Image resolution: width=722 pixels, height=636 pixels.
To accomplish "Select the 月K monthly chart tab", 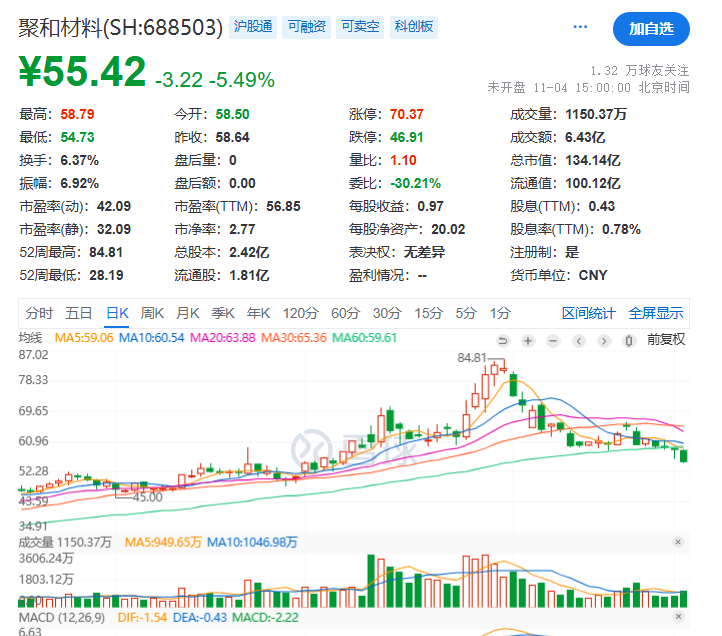I will pos(187,313).
